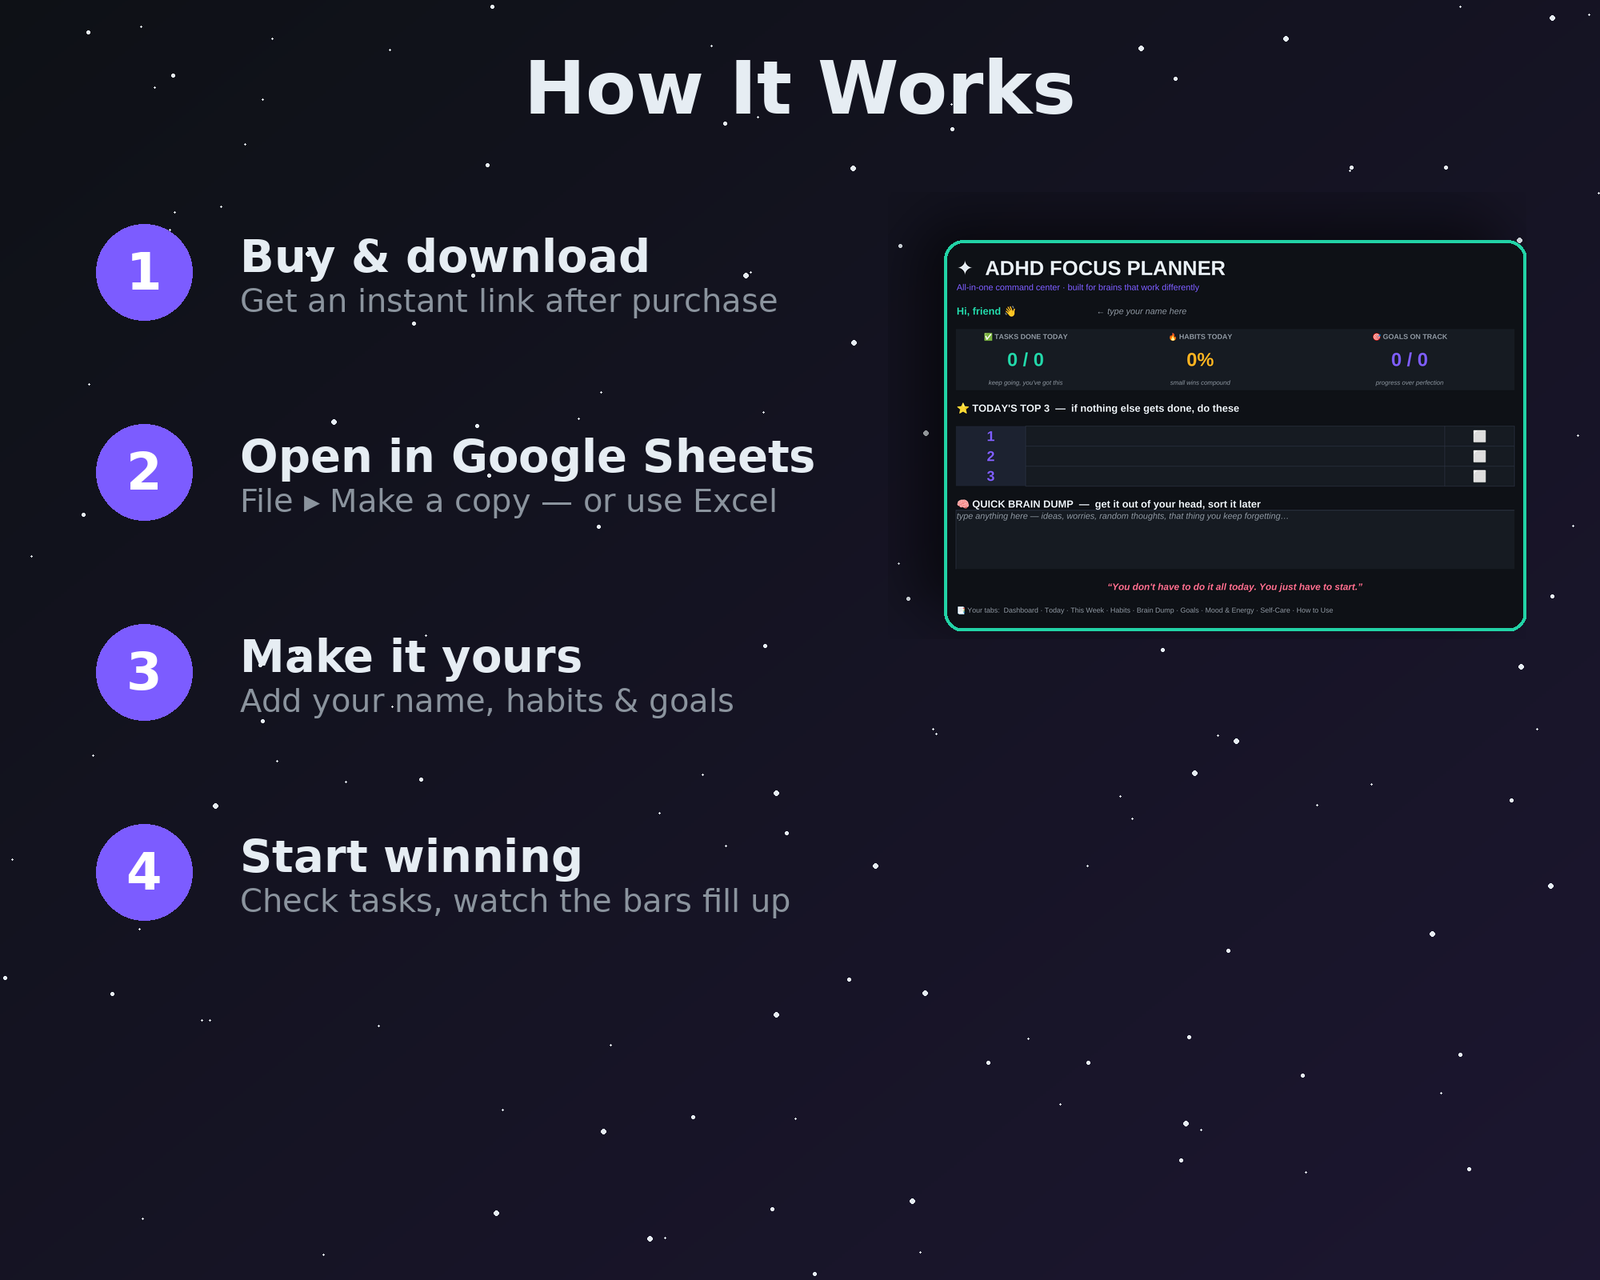Click the pink 'You just have to start' quote

(1235, 587)
